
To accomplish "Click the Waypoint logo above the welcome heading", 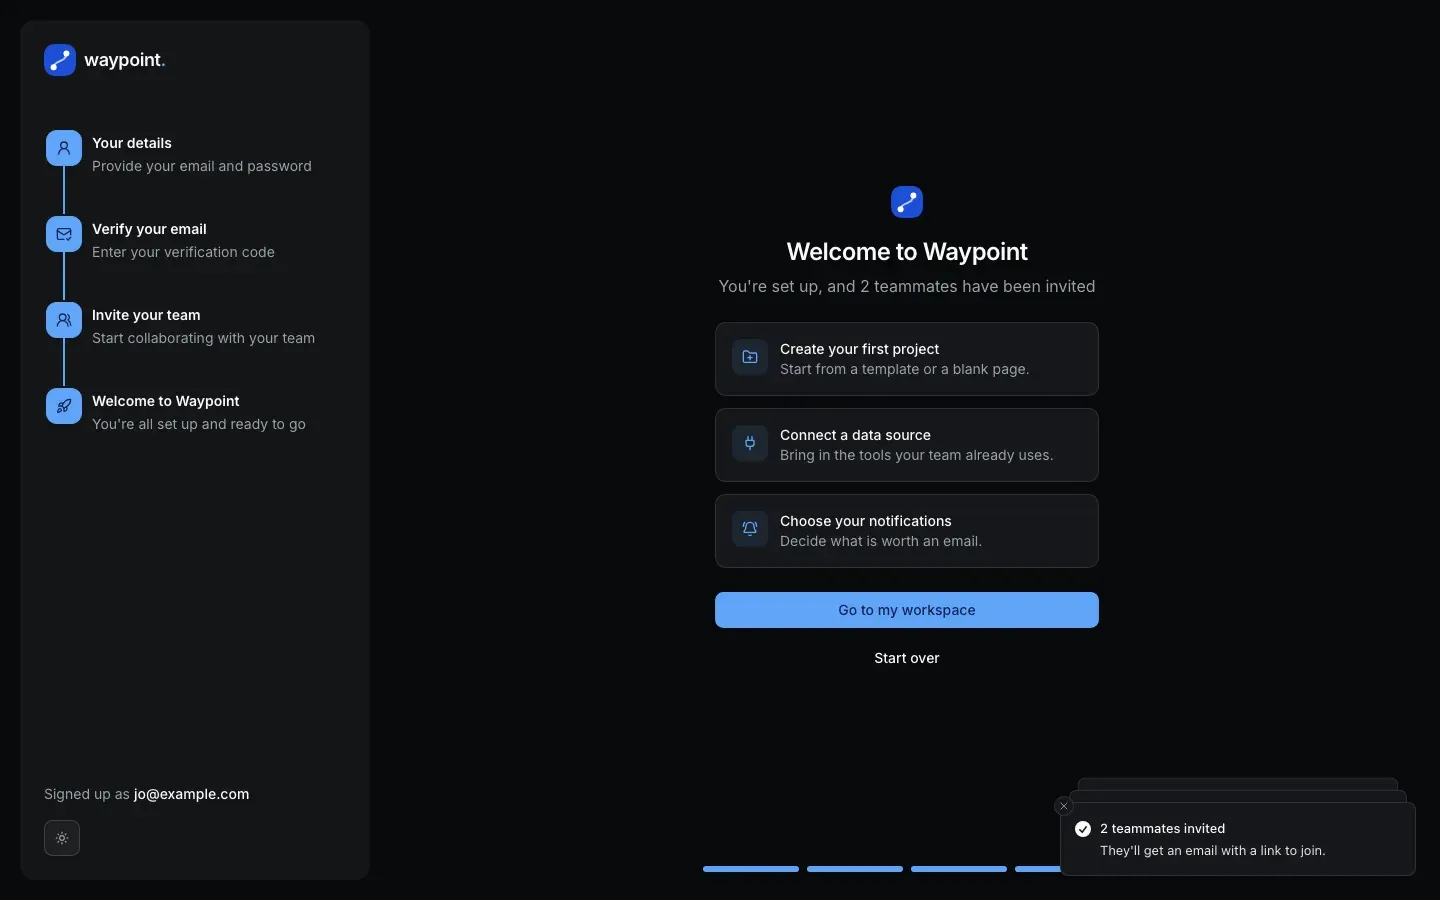I will tap(907, 202).
